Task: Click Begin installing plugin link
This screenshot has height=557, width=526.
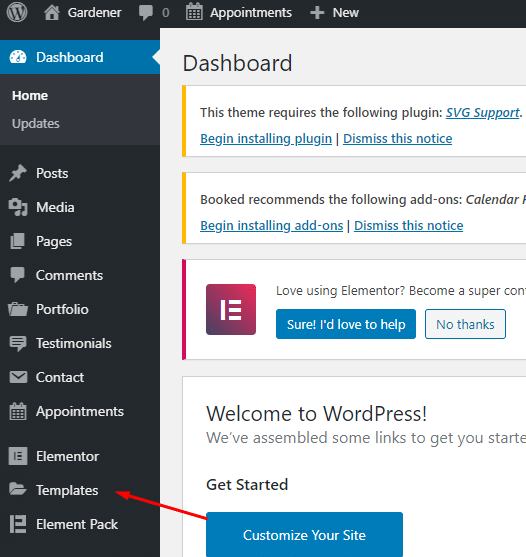Action: click(266, 139)
